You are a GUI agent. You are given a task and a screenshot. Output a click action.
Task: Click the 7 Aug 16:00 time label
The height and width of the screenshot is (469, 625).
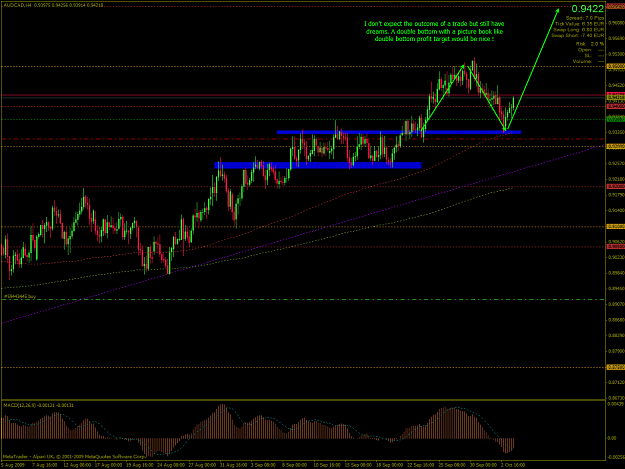[x=44, y=465]
